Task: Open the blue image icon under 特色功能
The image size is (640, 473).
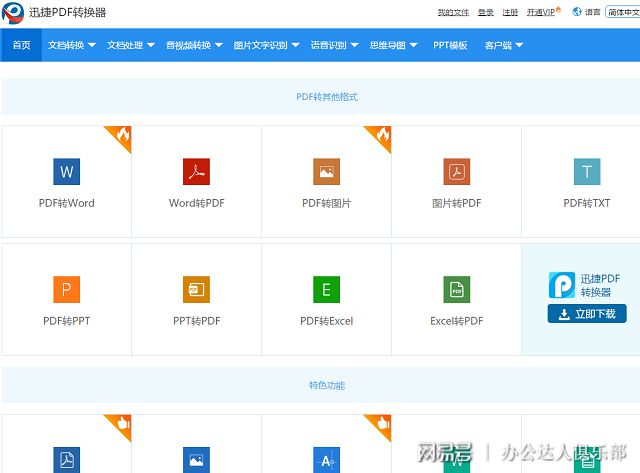Action: click(x=196, y=460)
